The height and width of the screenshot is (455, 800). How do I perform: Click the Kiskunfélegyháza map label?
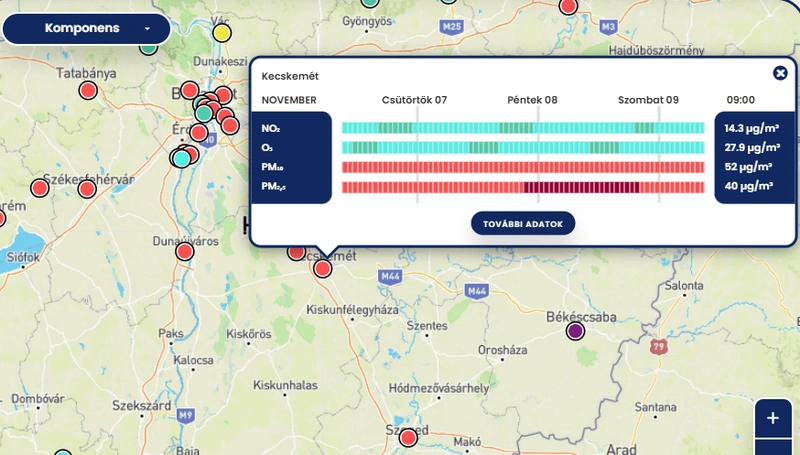point(352,310)
